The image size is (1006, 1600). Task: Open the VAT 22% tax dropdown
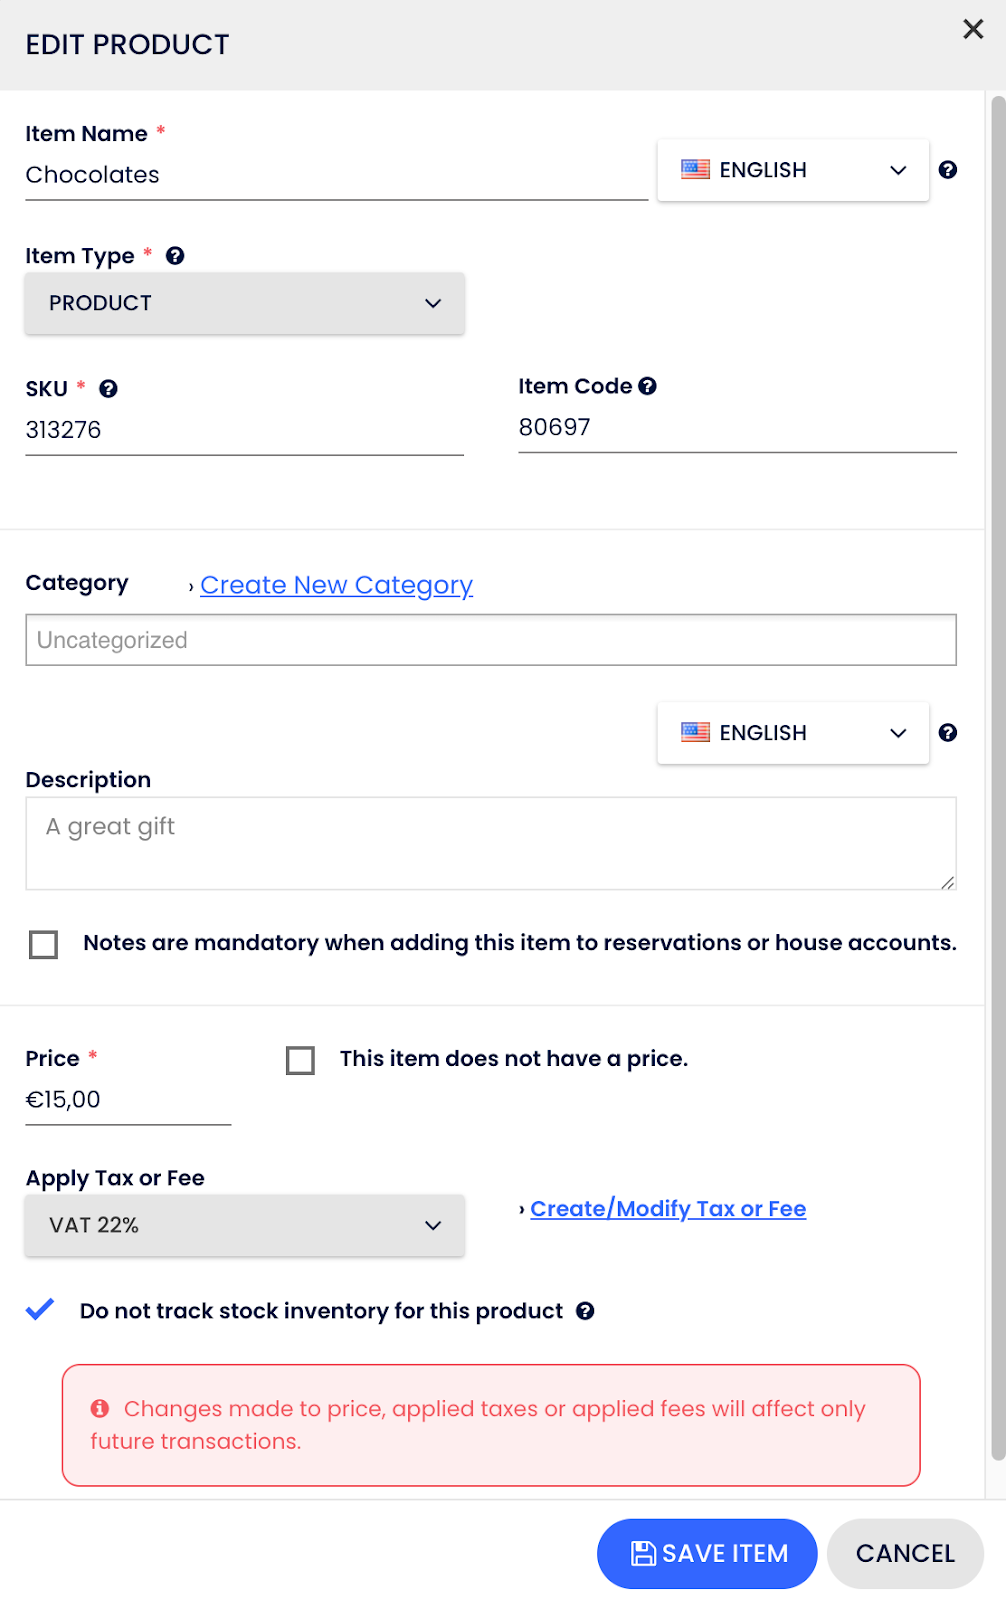(x=245, y=1225)
